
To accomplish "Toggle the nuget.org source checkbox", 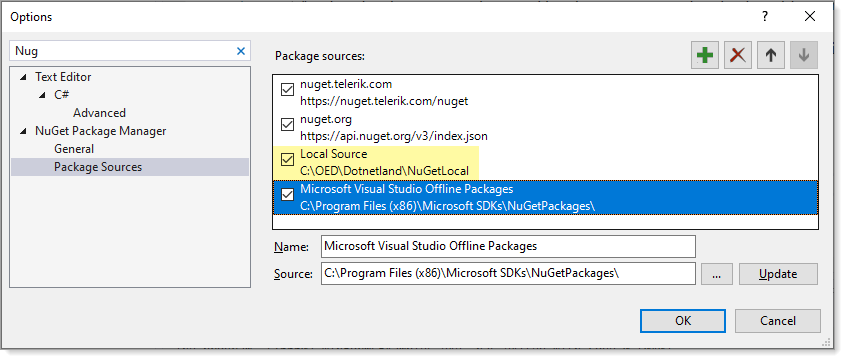I will (288, 125).
